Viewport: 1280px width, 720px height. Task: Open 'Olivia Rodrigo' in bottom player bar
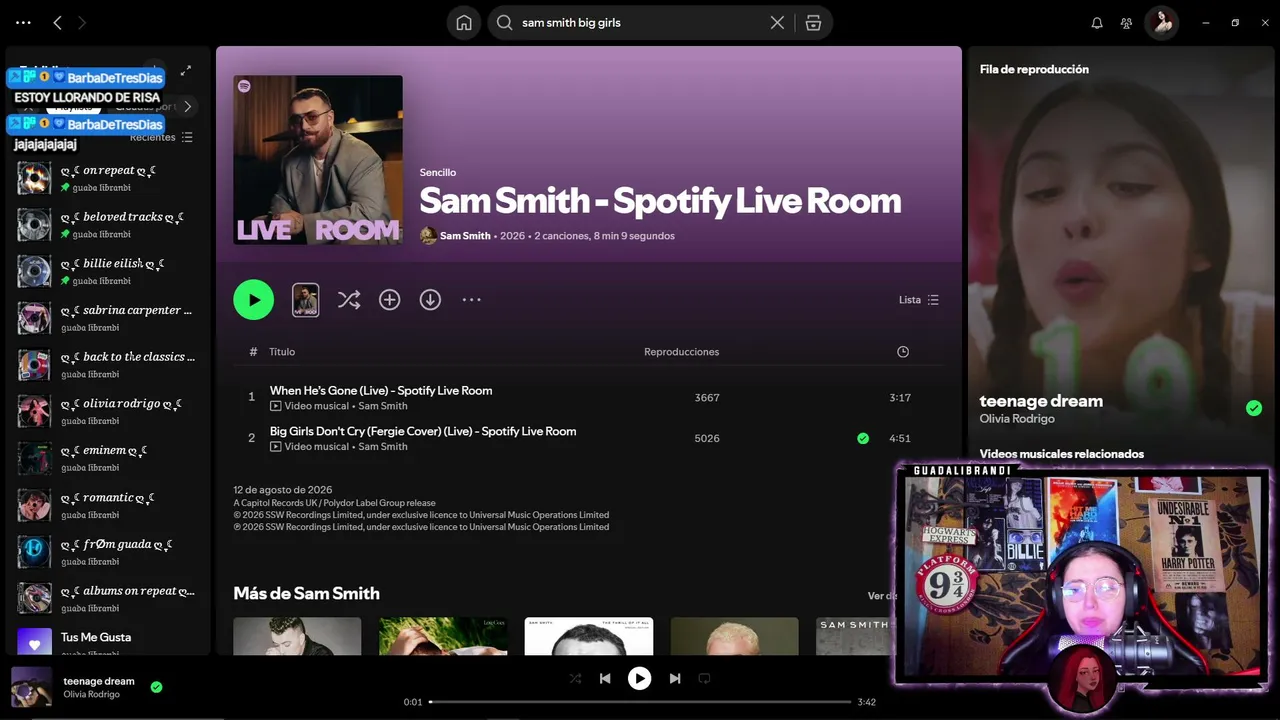point(91,694)
